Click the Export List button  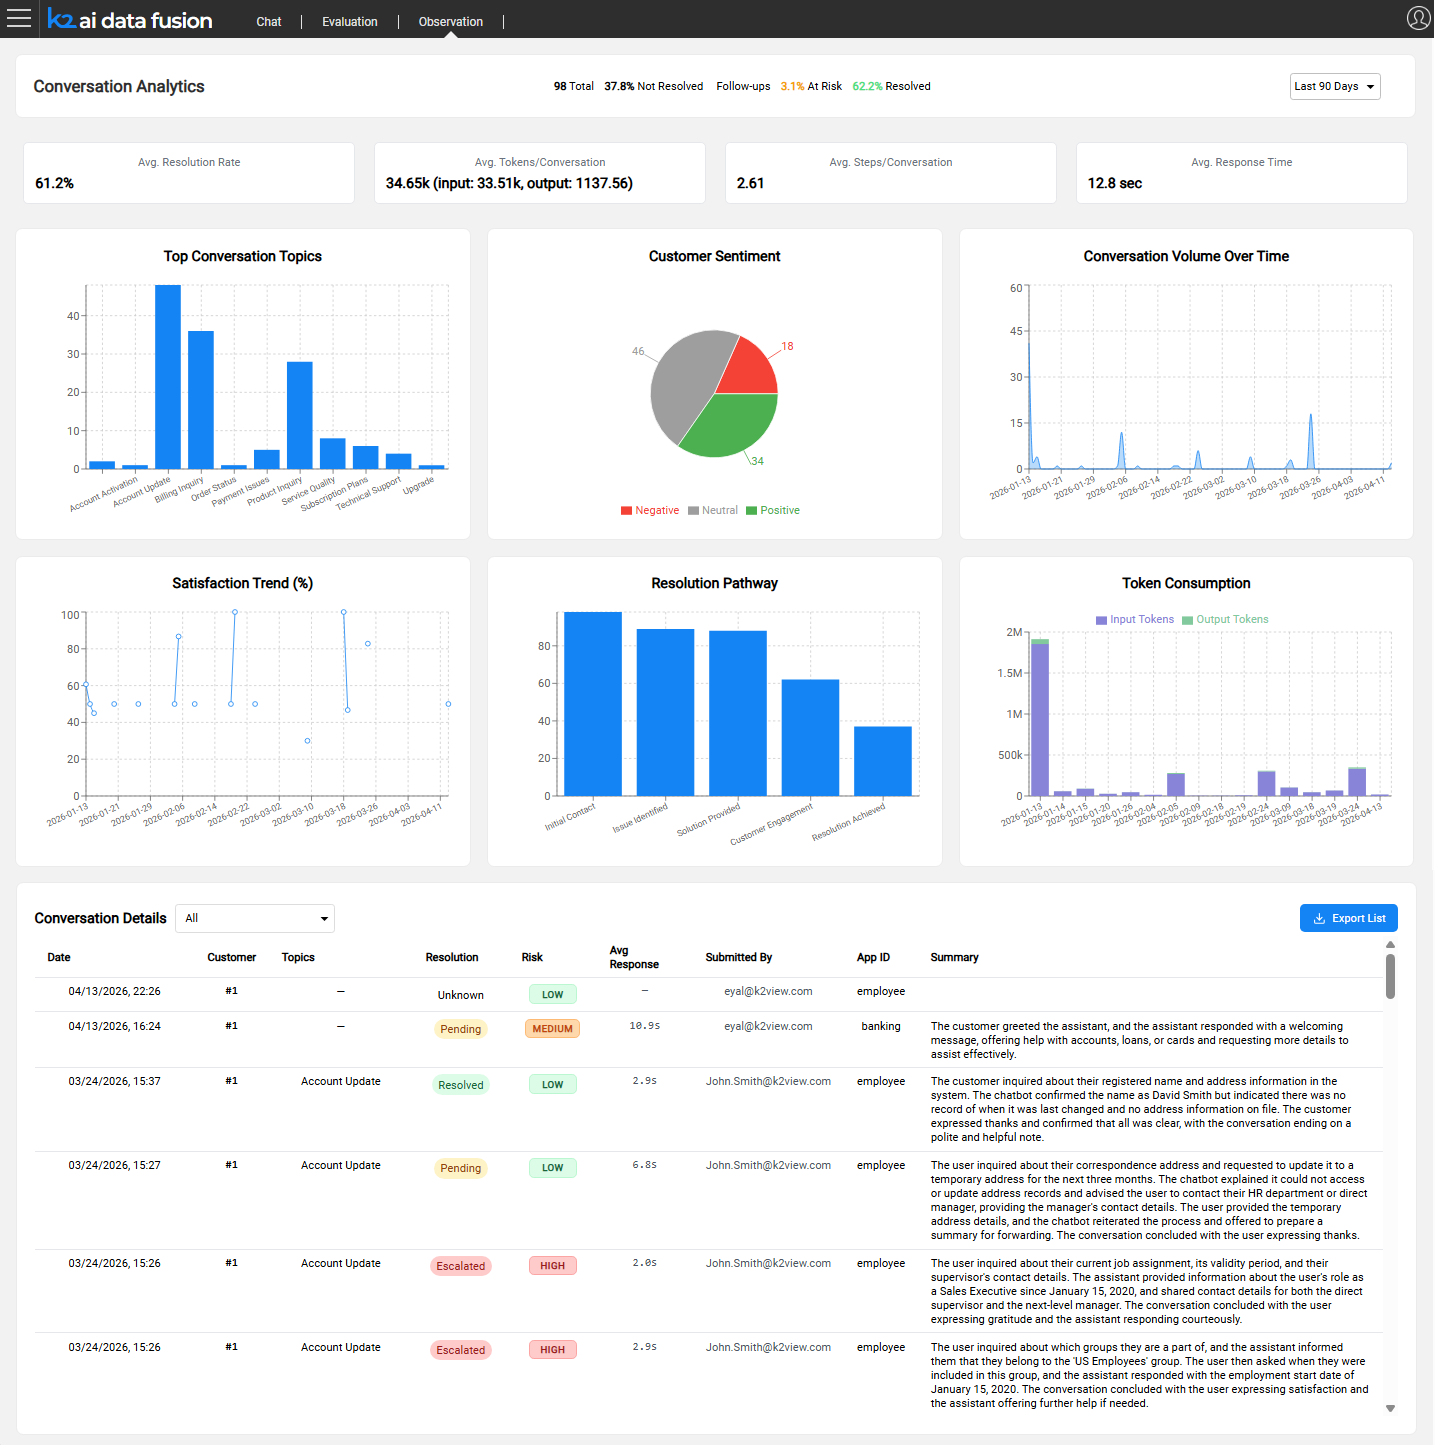1348,918
